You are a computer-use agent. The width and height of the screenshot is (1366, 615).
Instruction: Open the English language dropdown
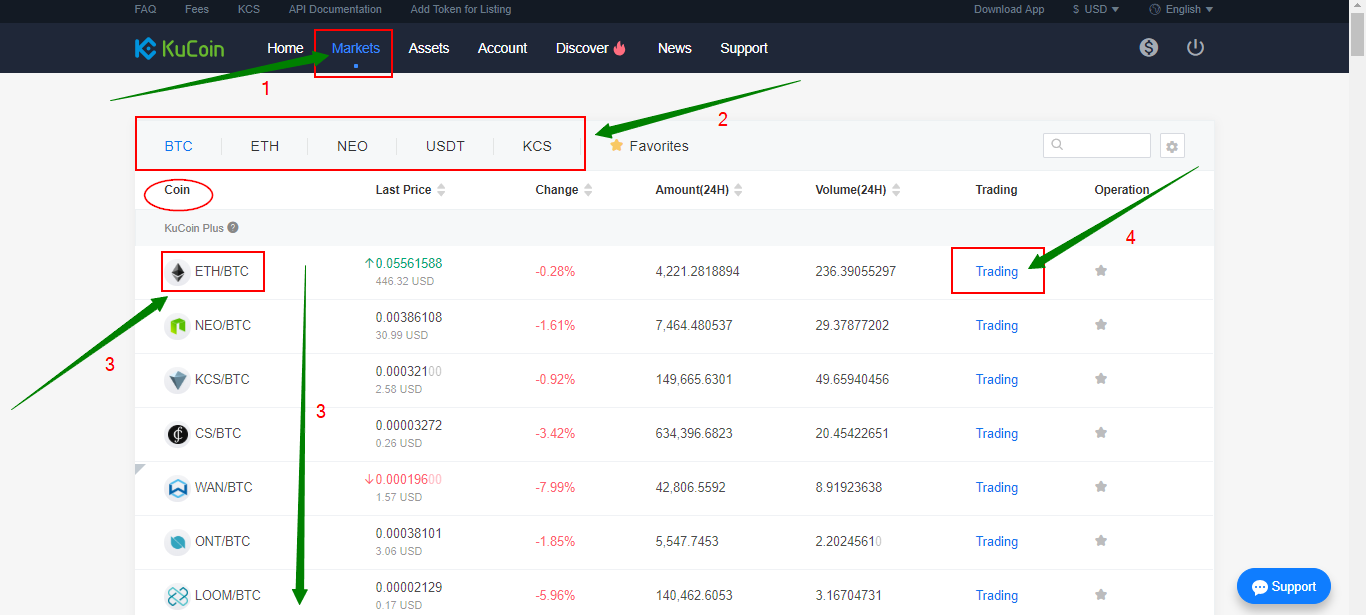tap(1181, 9)
